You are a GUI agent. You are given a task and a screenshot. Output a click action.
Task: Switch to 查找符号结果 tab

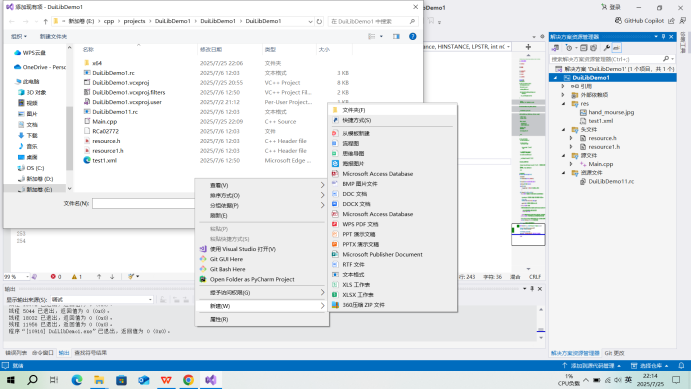pyautogui.click(x=90, y=353)
